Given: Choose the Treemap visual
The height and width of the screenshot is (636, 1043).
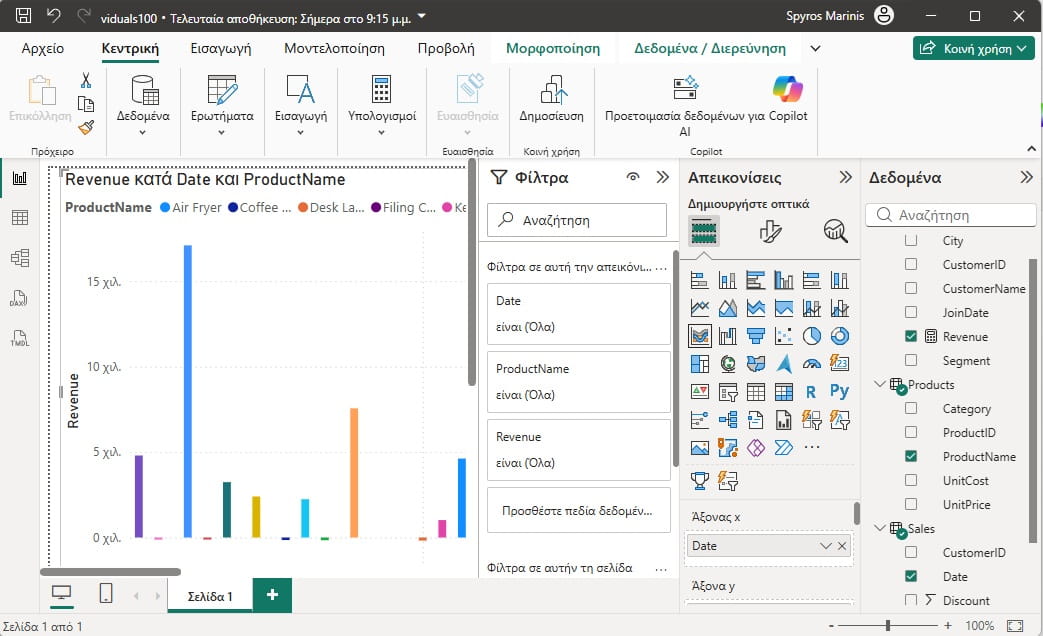Looking at the screenshot, I should click(x=699, y=364).
